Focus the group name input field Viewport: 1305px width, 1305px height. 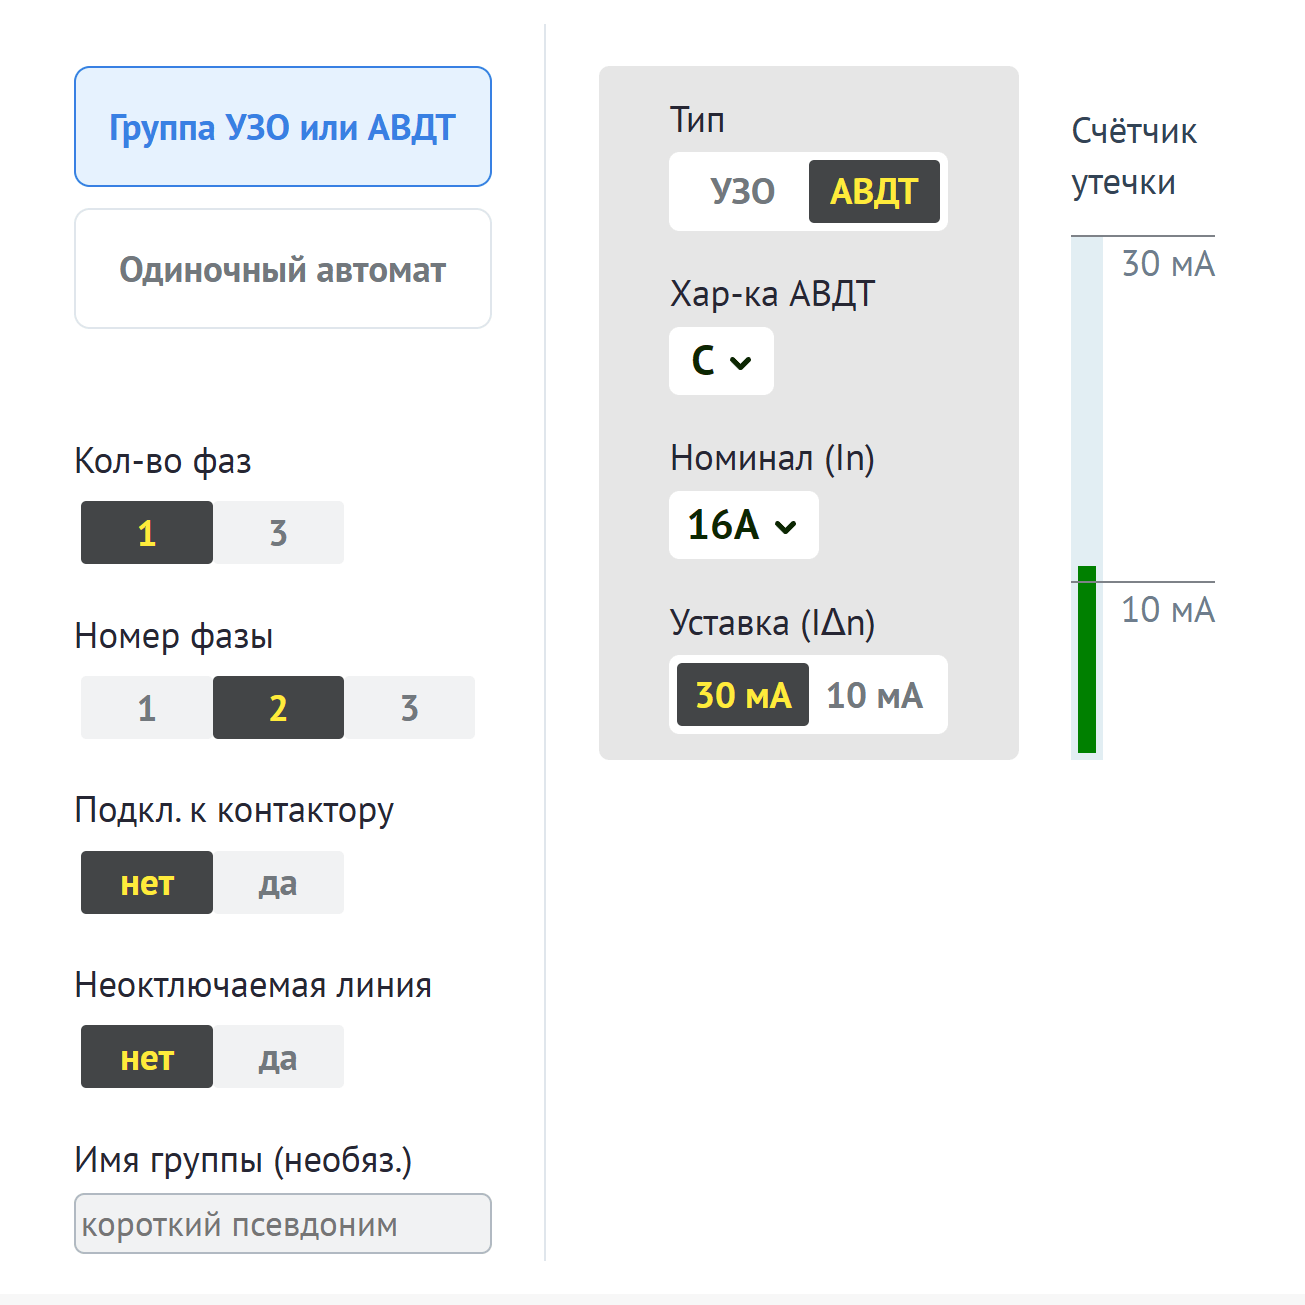click(x=283, y=1223)
